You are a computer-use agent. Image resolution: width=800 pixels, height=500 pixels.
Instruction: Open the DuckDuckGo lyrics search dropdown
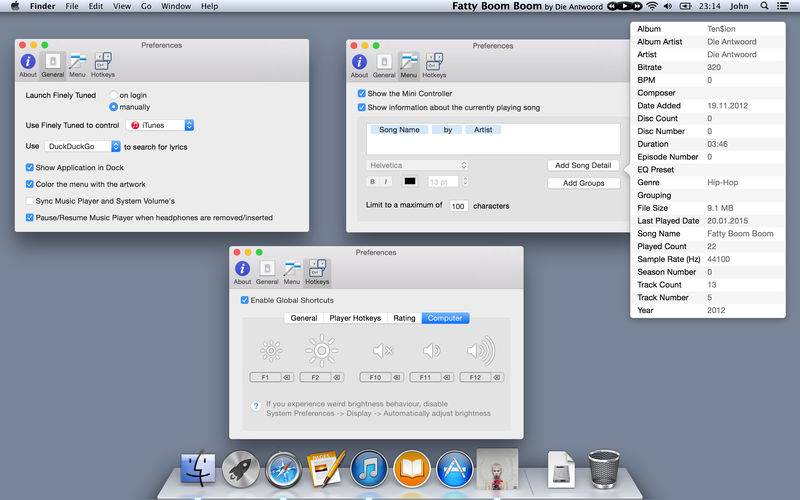83,146
